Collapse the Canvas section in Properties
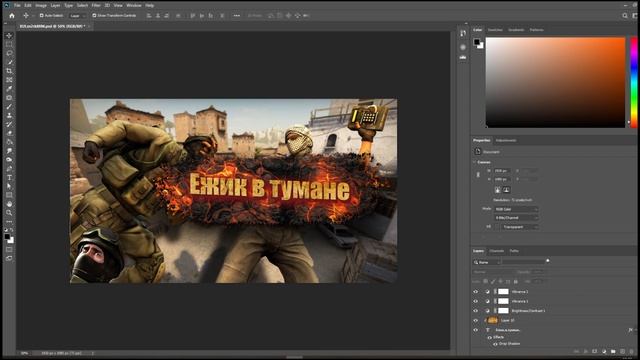 pyautogui.click(x=475, y=162)
